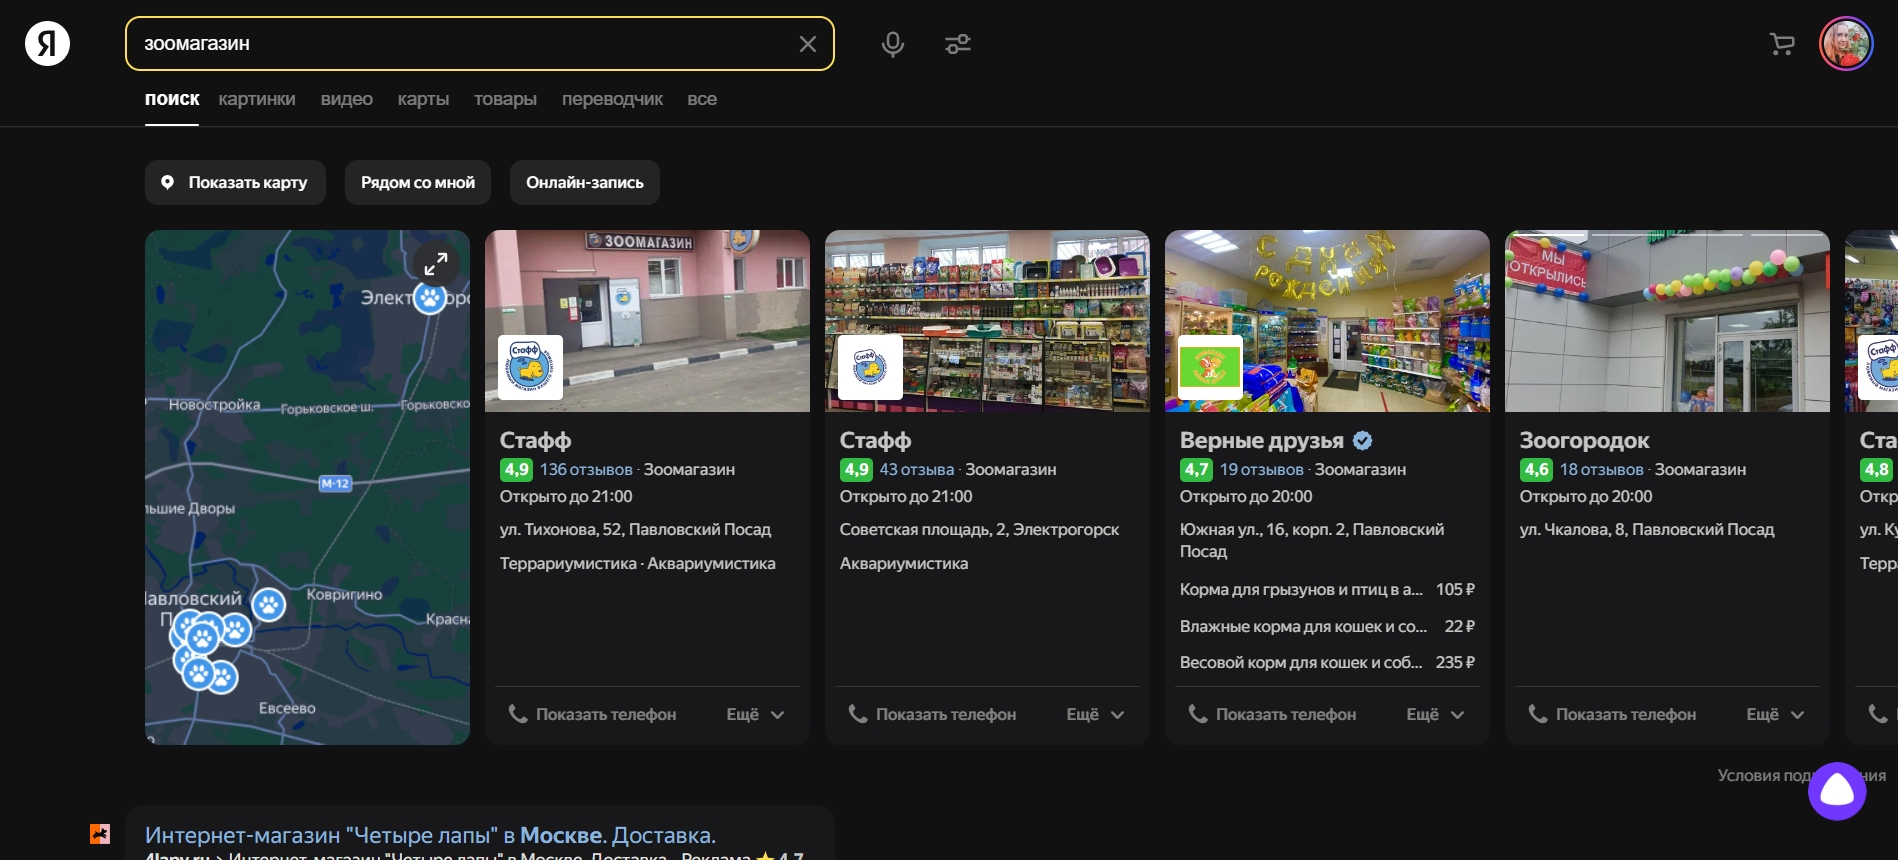Open the Стафф title on ул. Тихонова card
Viewport: 1898px width, 860px height.
click(535, 440)
